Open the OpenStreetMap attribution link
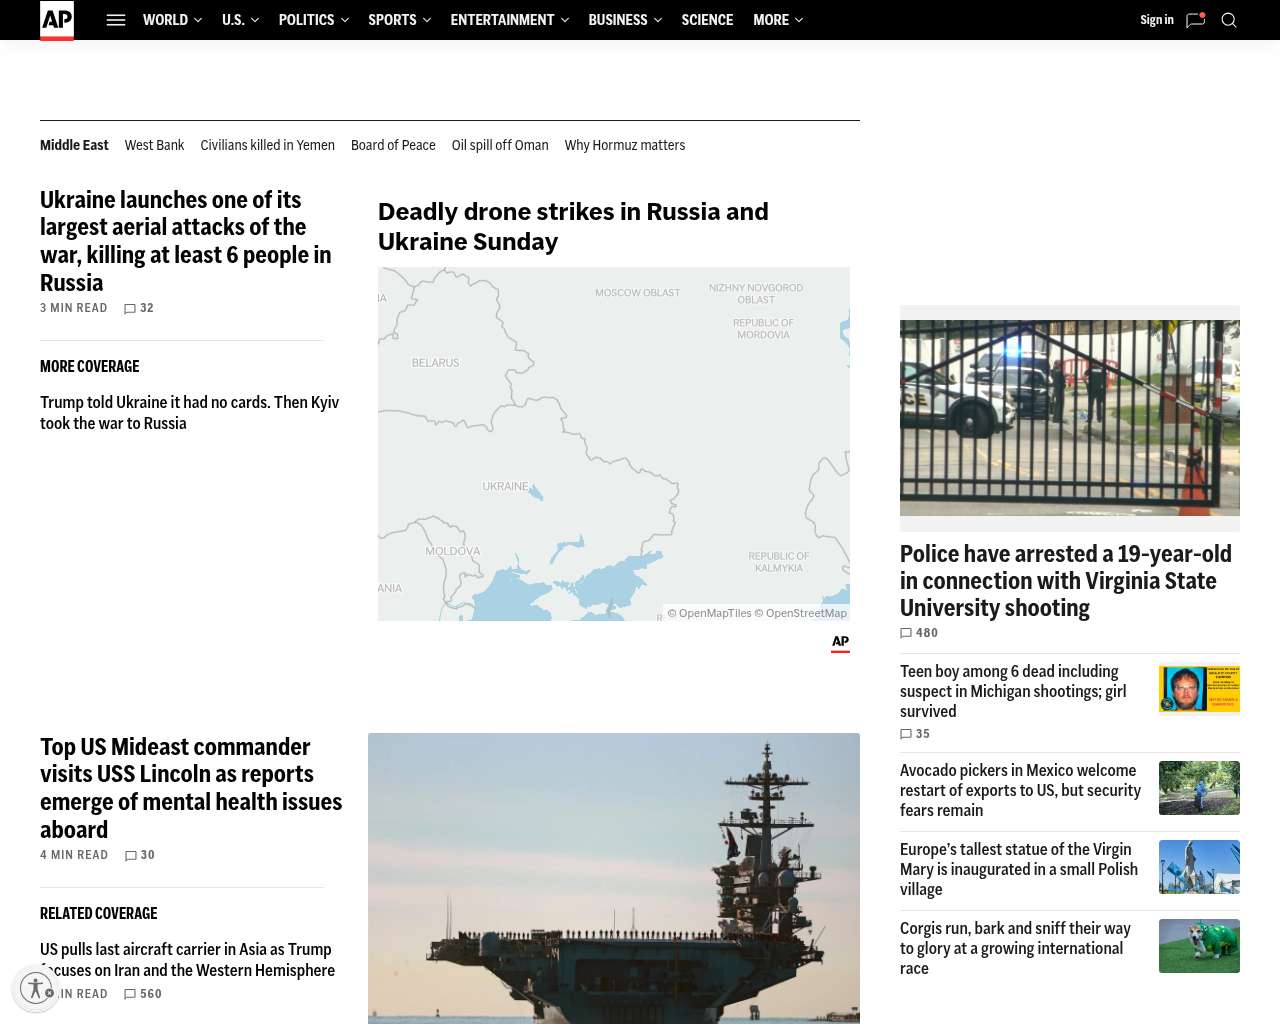The width and height of the screenshot is (1280, 1024). click(x=800, y=613)
